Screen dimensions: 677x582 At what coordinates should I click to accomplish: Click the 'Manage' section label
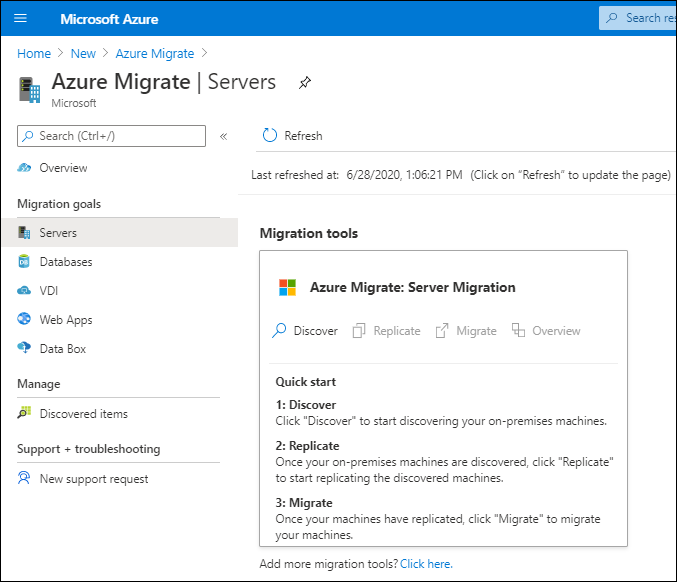(39, 384)
